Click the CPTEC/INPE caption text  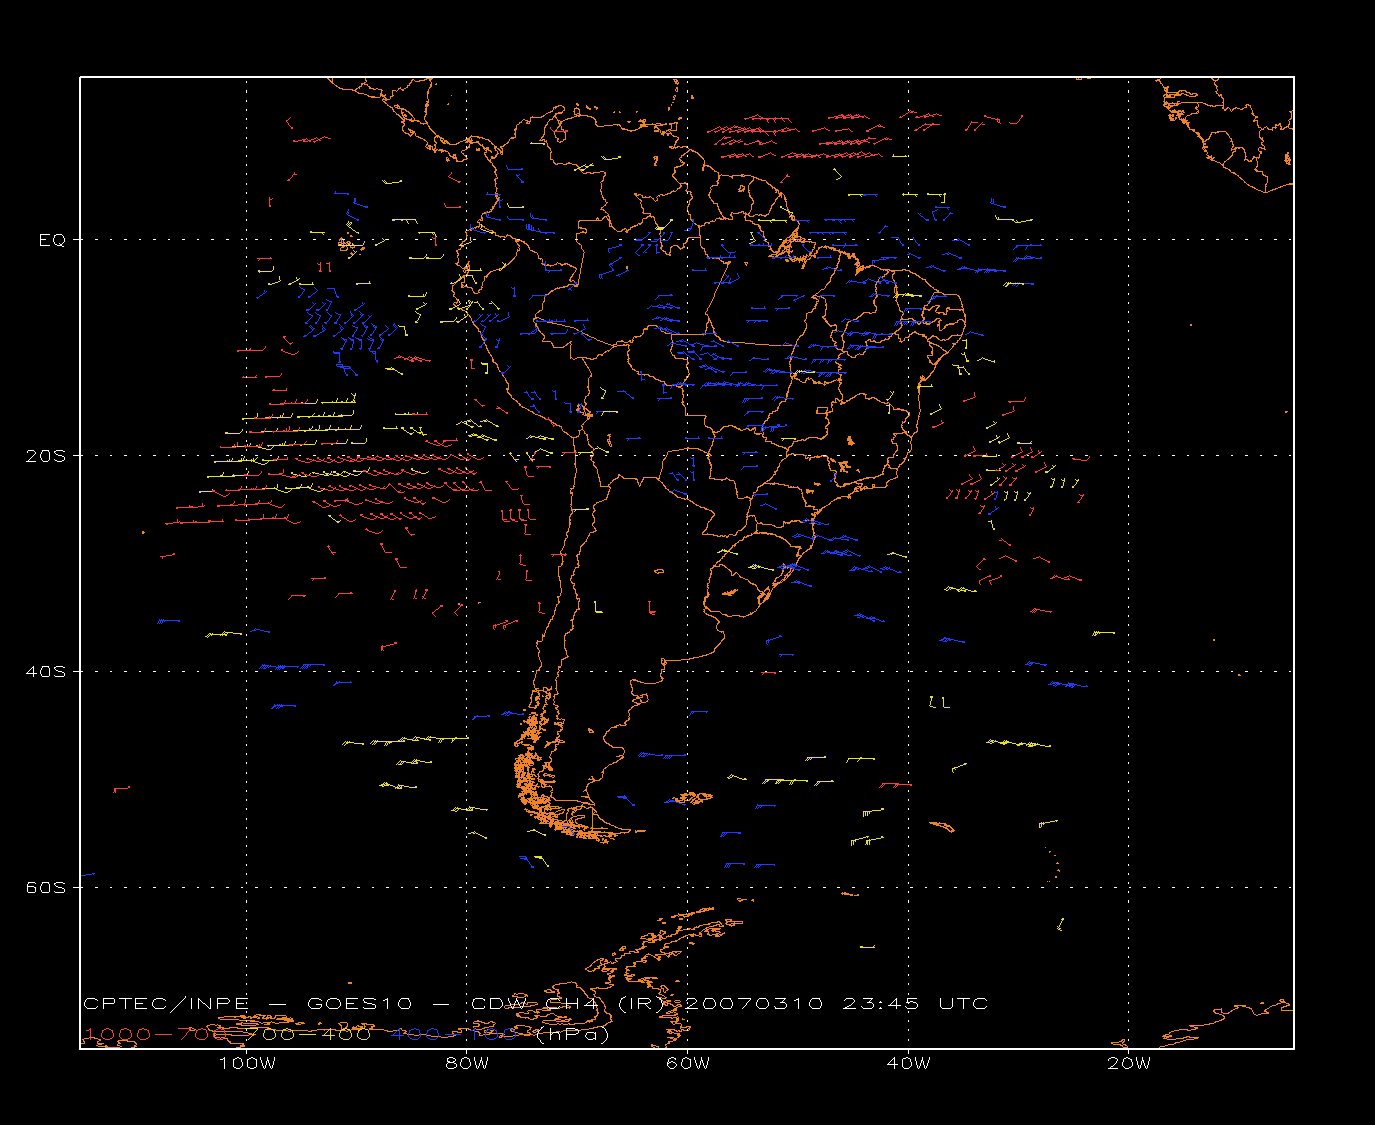pos(166,1004)
